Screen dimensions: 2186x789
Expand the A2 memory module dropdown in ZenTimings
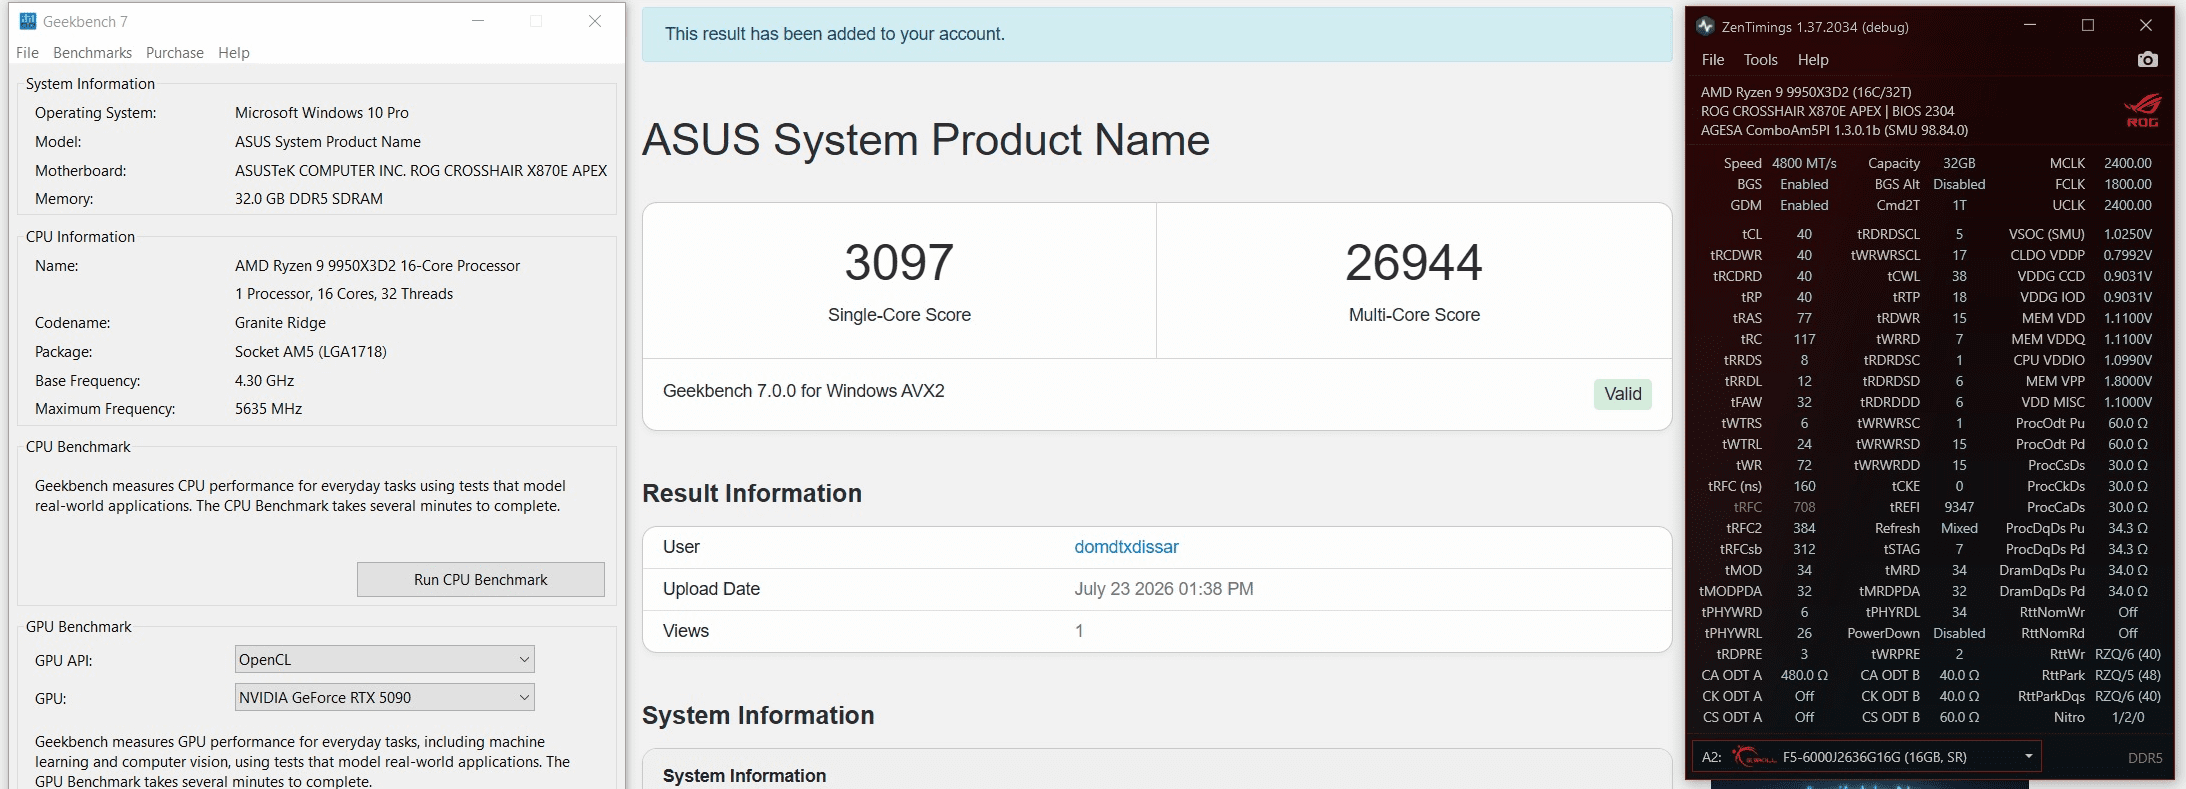tap(1866, 757)
